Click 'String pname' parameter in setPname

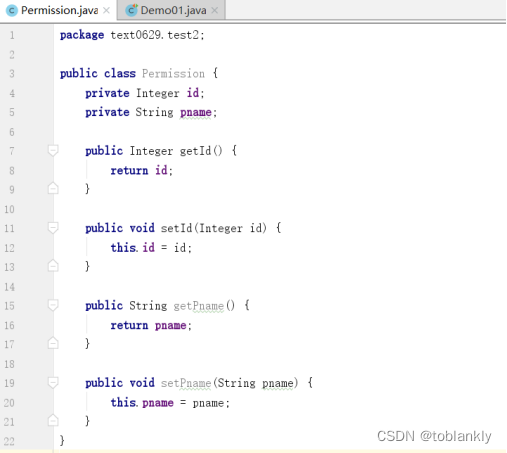[x=256, y=383]
